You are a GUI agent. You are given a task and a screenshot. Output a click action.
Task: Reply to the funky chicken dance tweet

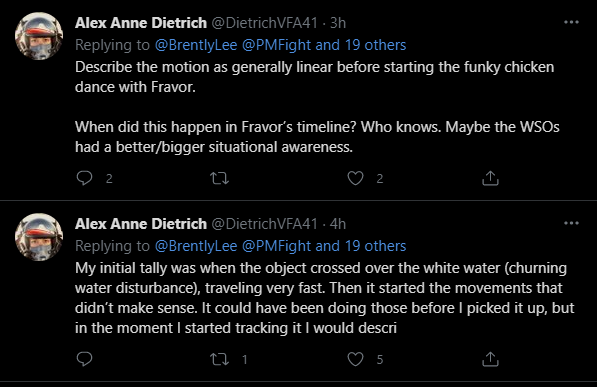[85, 178]
